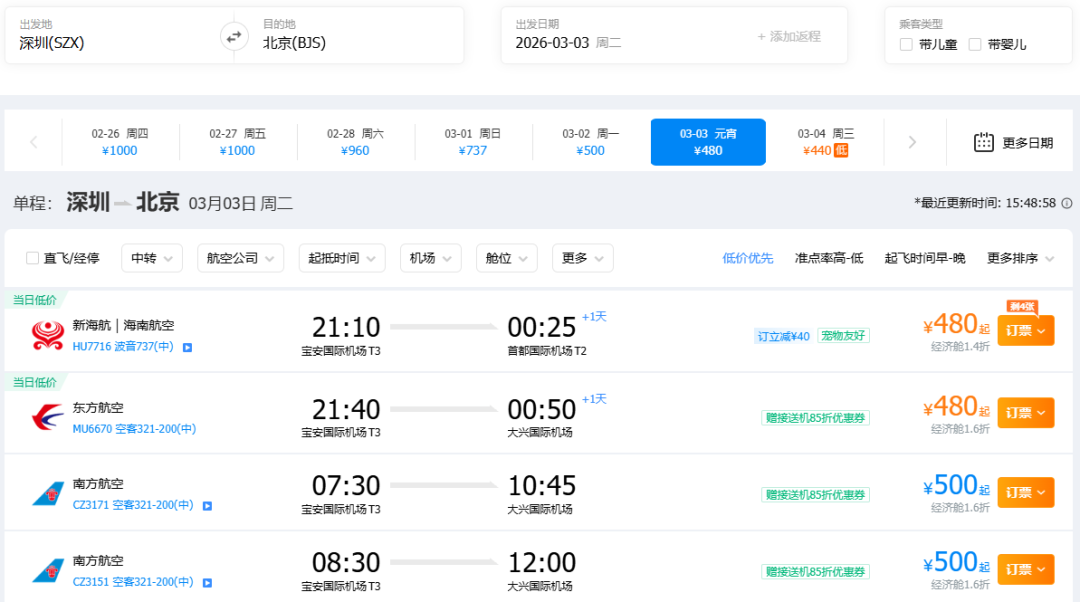Screen dimensions: 1080x602
Task: Expand the 航空公司 filter dropdown
Action: click(x=240, y=258)
